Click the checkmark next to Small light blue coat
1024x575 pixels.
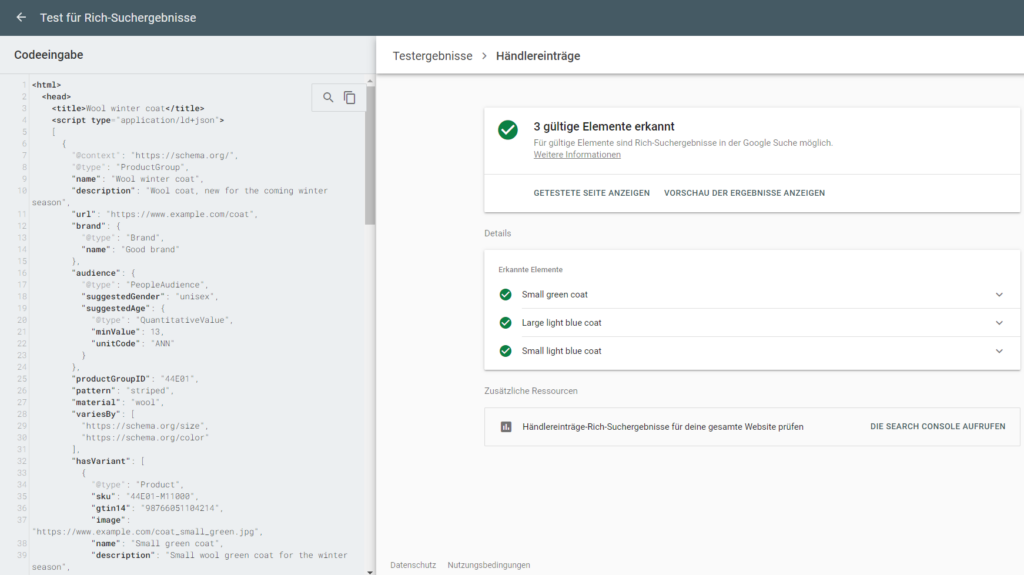click(x=505, y=351)
